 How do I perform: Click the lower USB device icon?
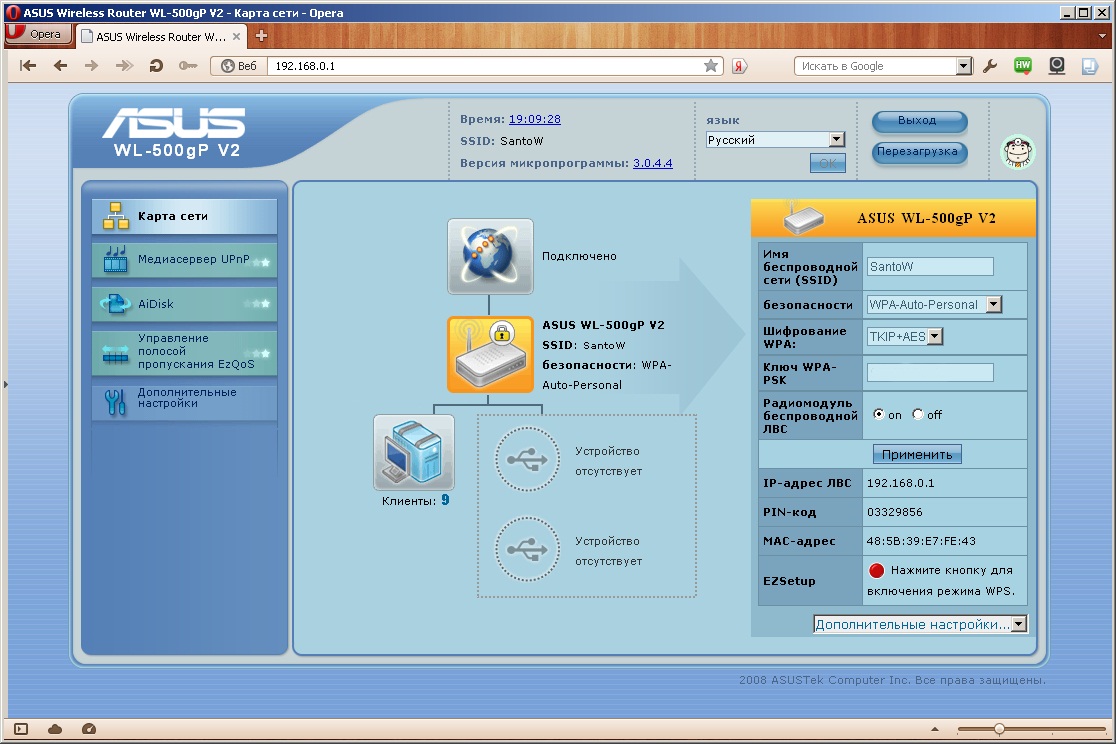click(527, 549)
